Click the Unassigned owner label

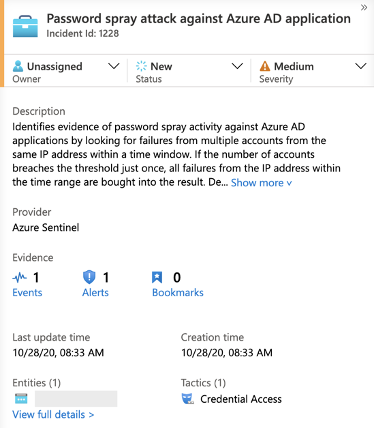[x=55, y=66]
